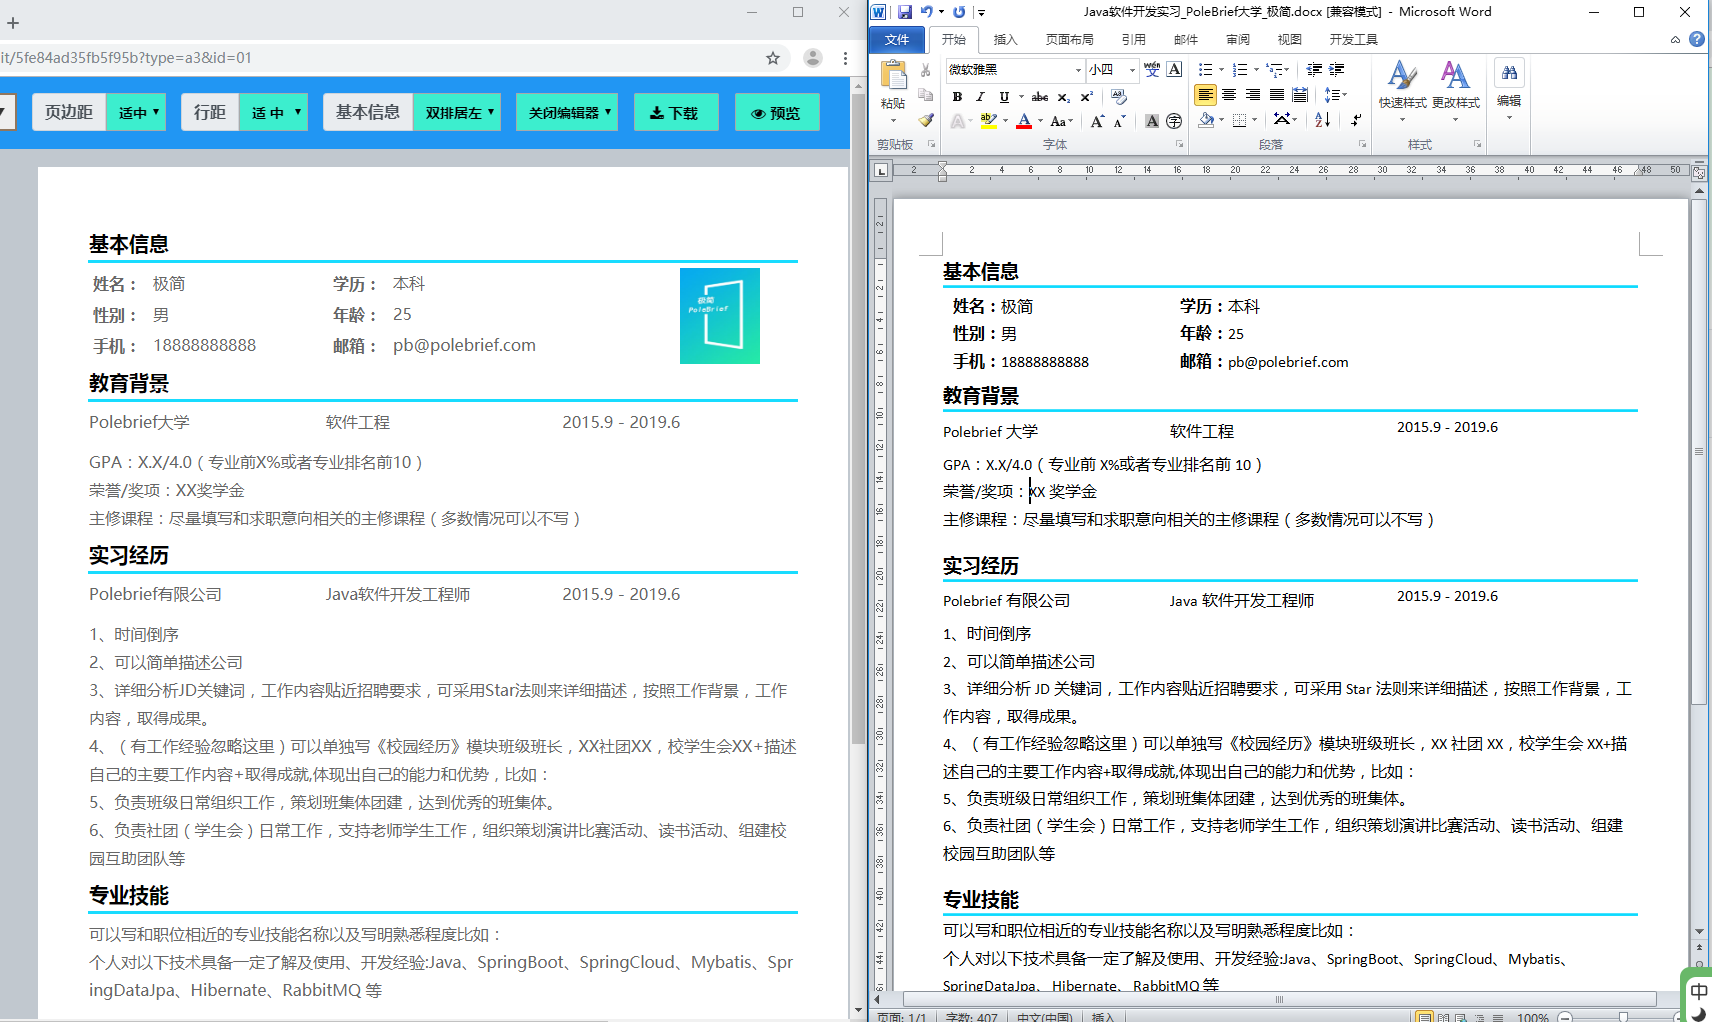Click the Clear Formatting eraser icon
1712x1022 pixels.
click(1119, 97)
